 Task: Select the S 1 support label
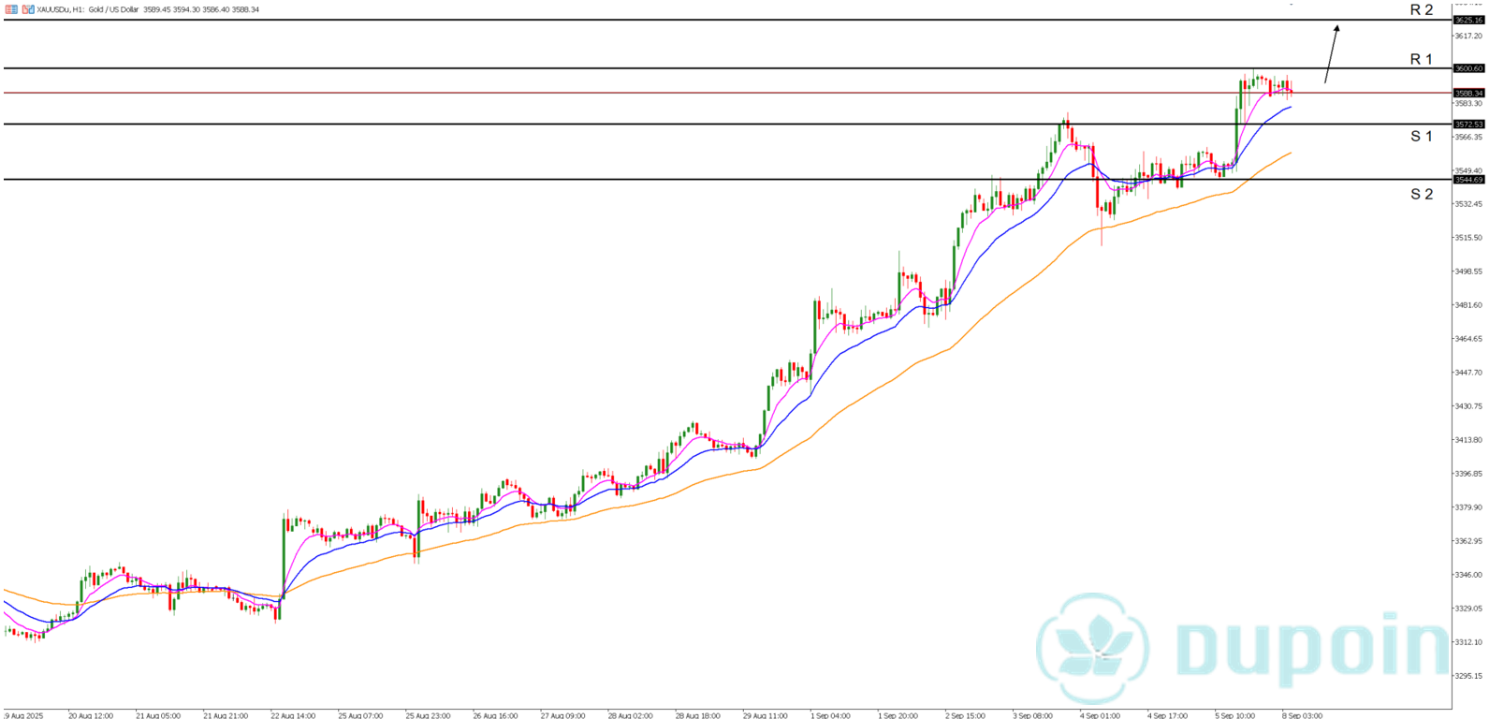pyautogui.click(x=1421, y=136)
